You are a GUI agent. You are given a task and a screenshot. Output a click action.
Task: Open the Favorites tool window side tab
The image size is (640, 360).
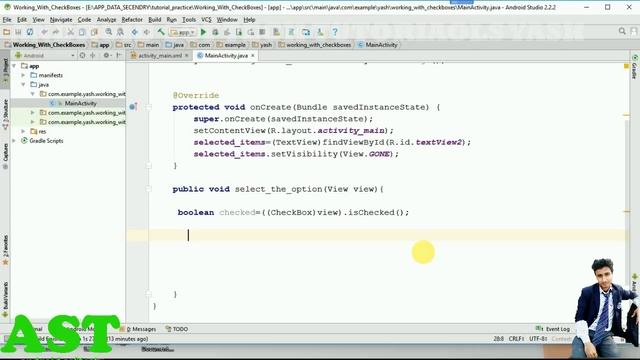click(x=5, y=250)
